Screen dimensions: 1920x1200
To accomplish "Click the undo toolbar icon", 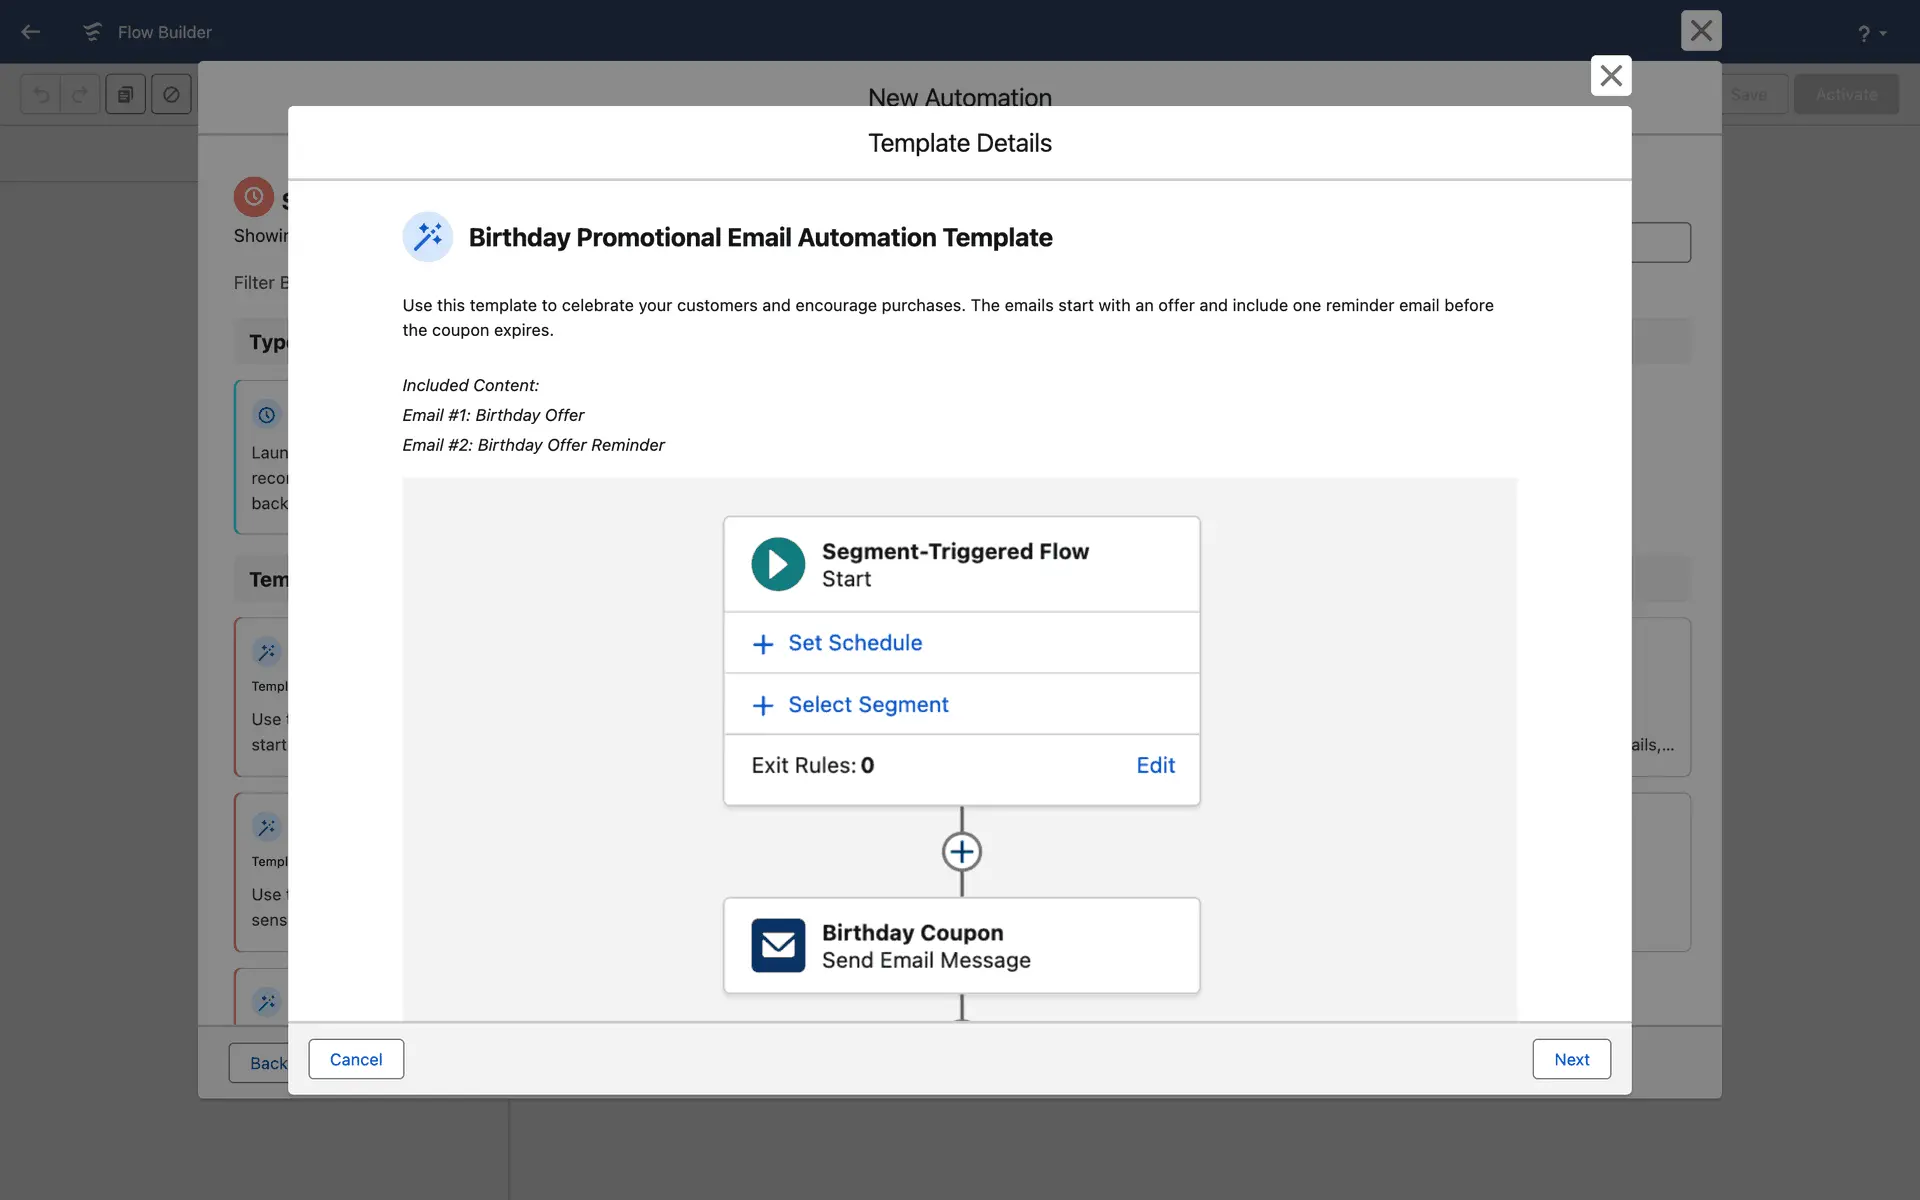I will (41, 95).
